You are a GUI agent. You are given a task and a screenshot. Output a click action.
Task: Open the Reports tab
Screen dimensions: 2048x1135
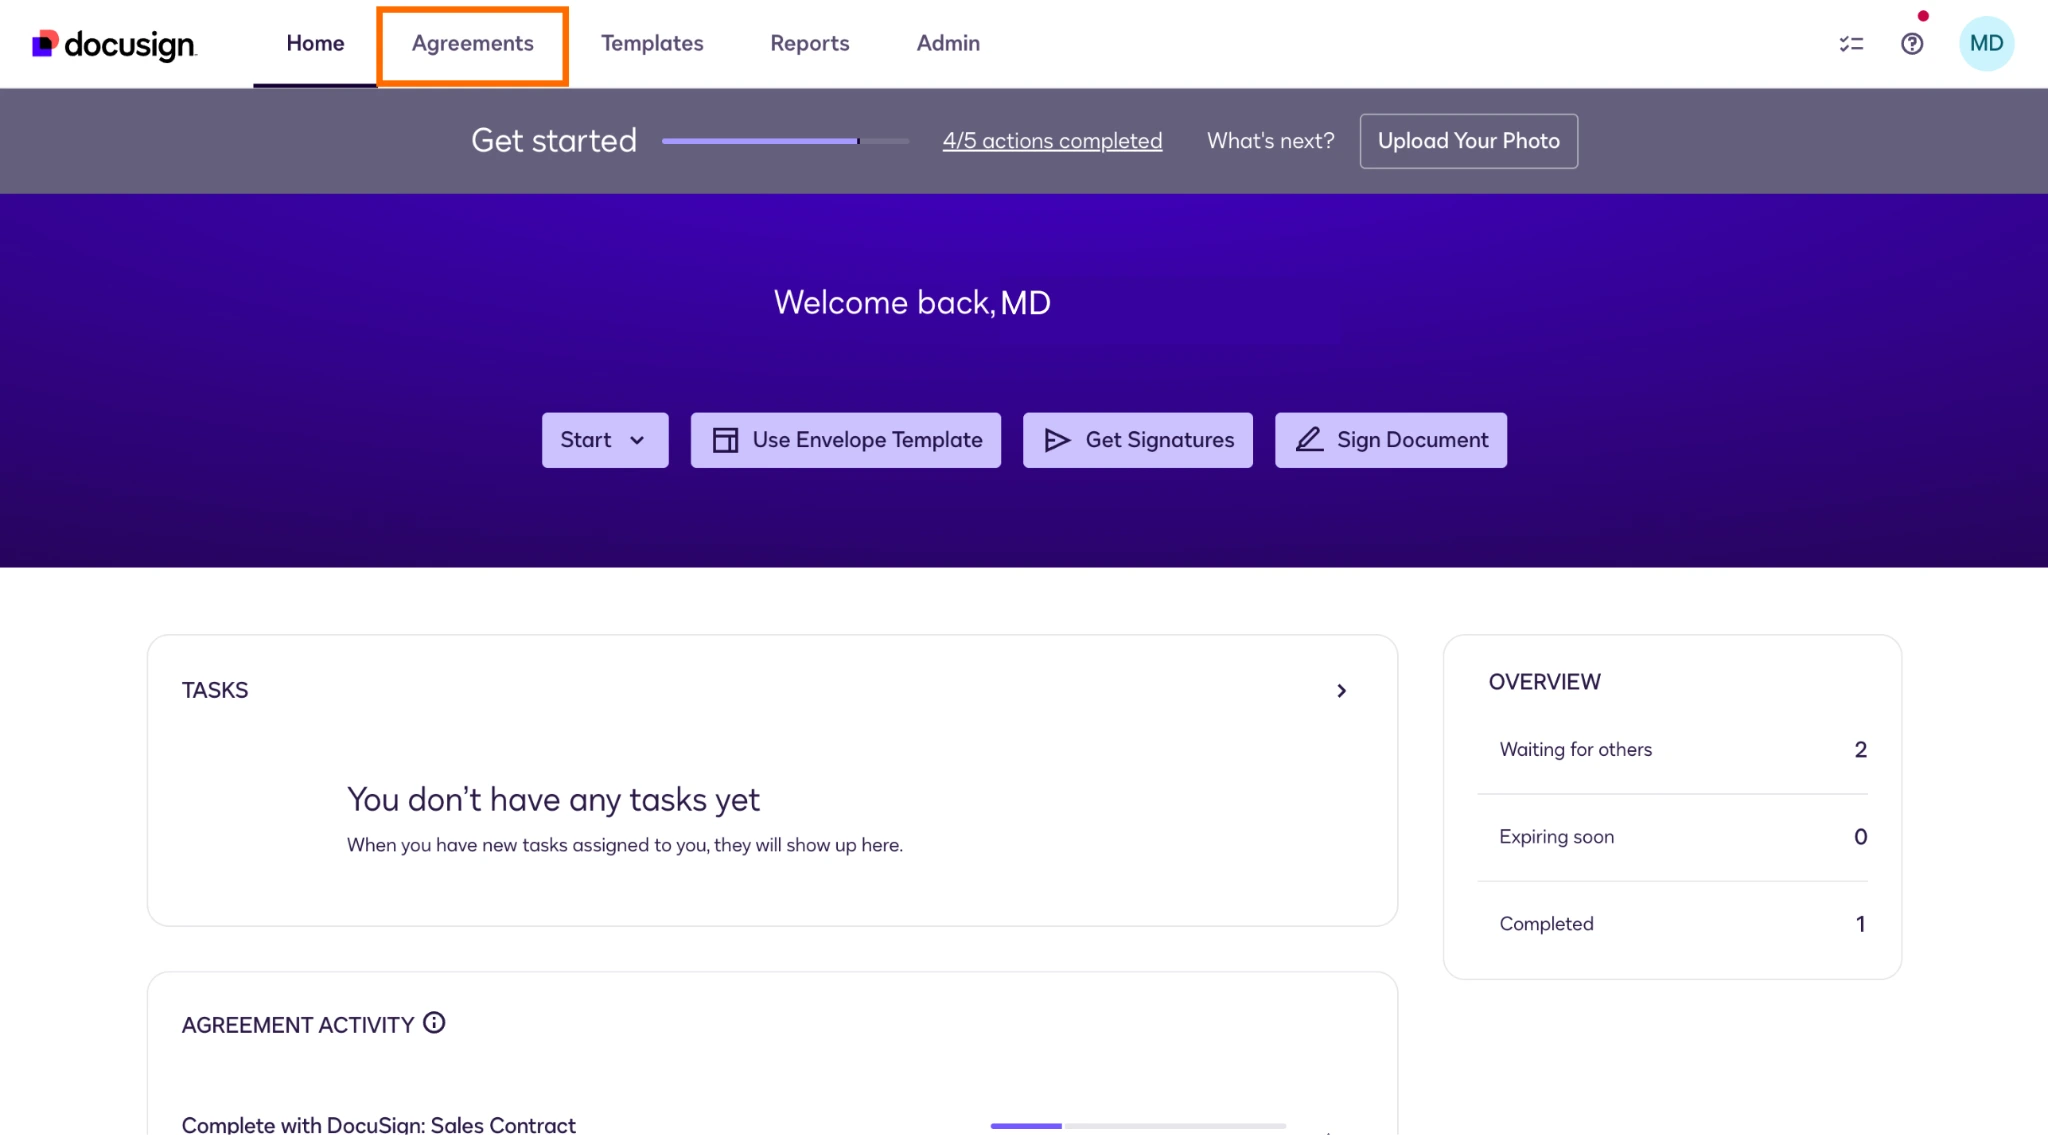(x=810, y=43)
